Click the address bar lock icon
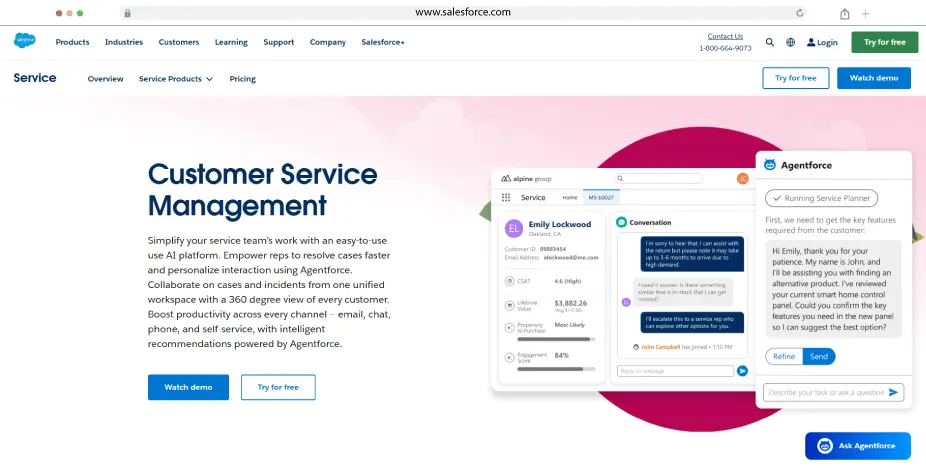Viewport: 926px width, 468px height. pos(128,13)
